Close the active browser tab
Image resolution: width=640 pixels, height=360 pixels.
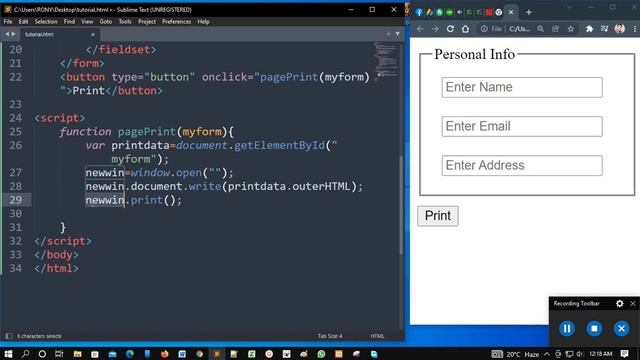tap(511, 12)
